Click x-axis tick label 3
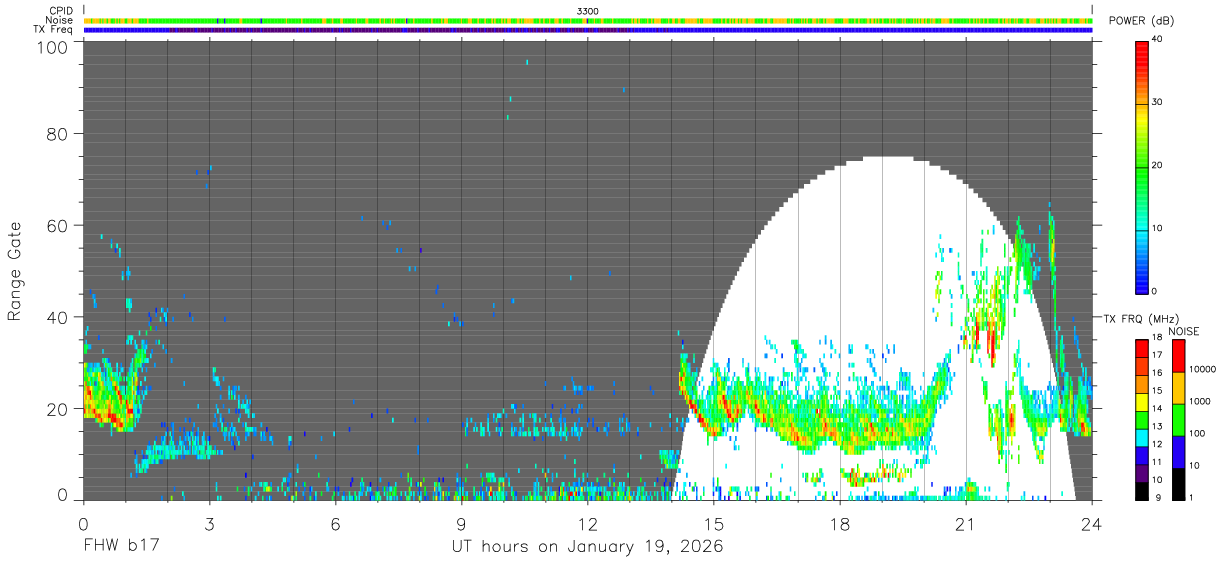The height and width of the screenshot is (567, 1228). click(209, 523)
